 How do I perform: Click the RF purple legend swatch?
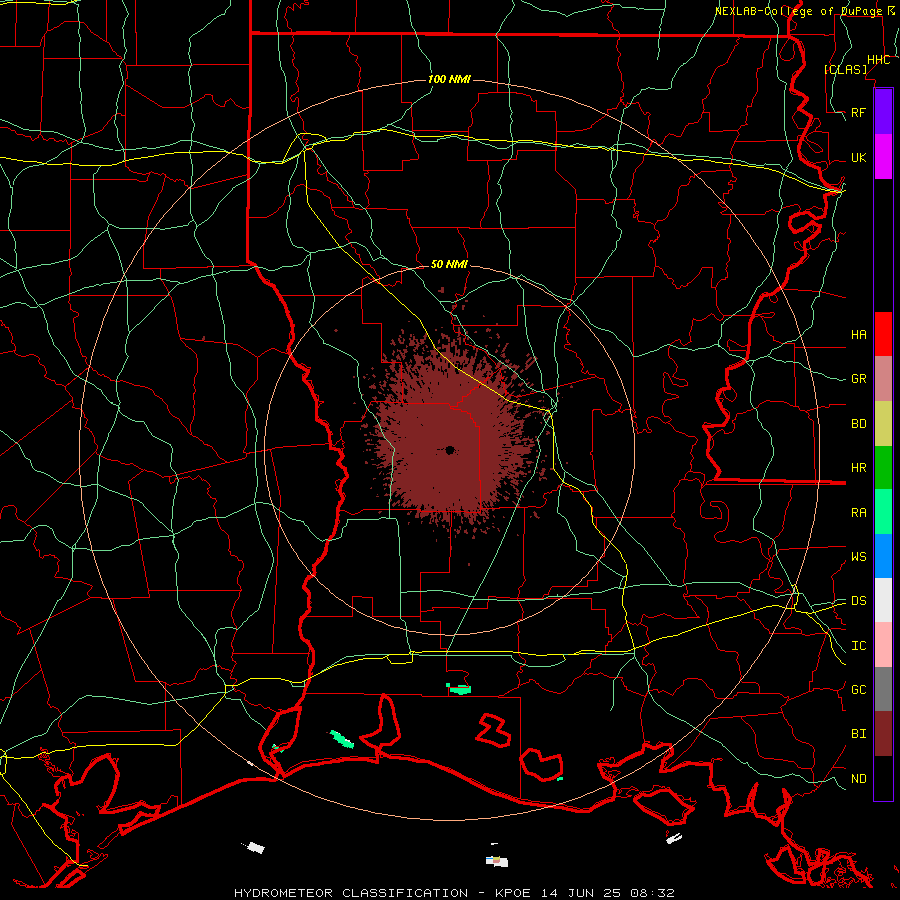coord(883,112)
